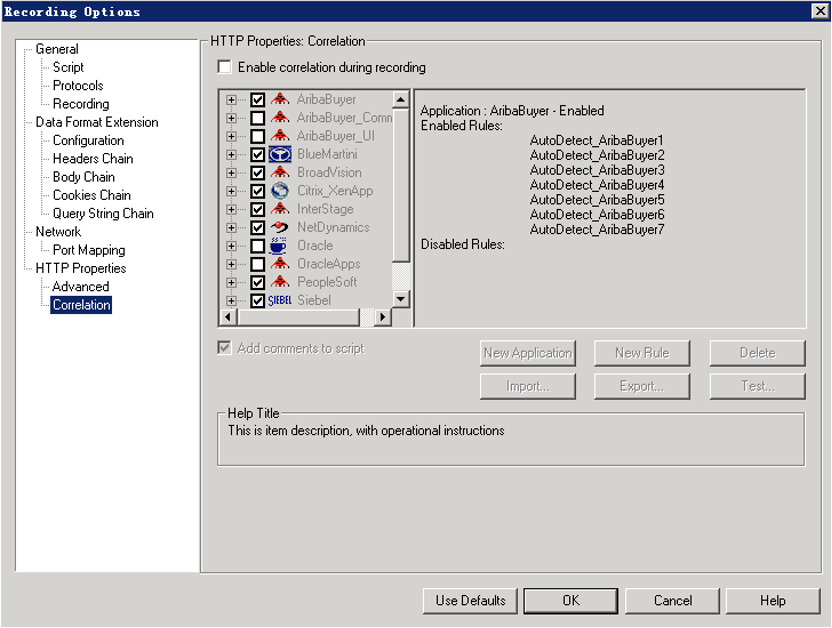The width and height of the screenshot is (832, 628).
Task: Click application list scroll right arrow
Action: tap(383, 317)
